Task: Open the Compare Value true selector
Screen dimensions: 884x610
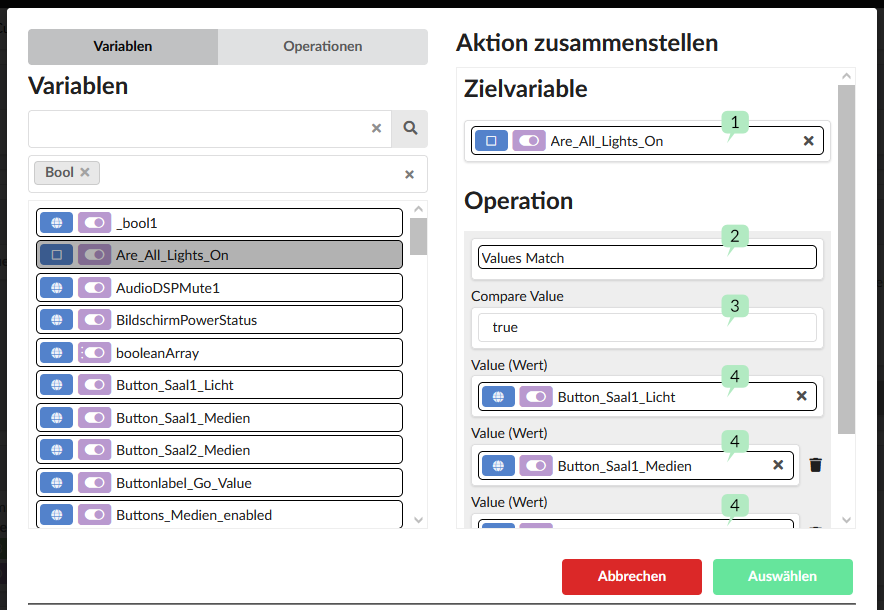Action: point(647,327)
